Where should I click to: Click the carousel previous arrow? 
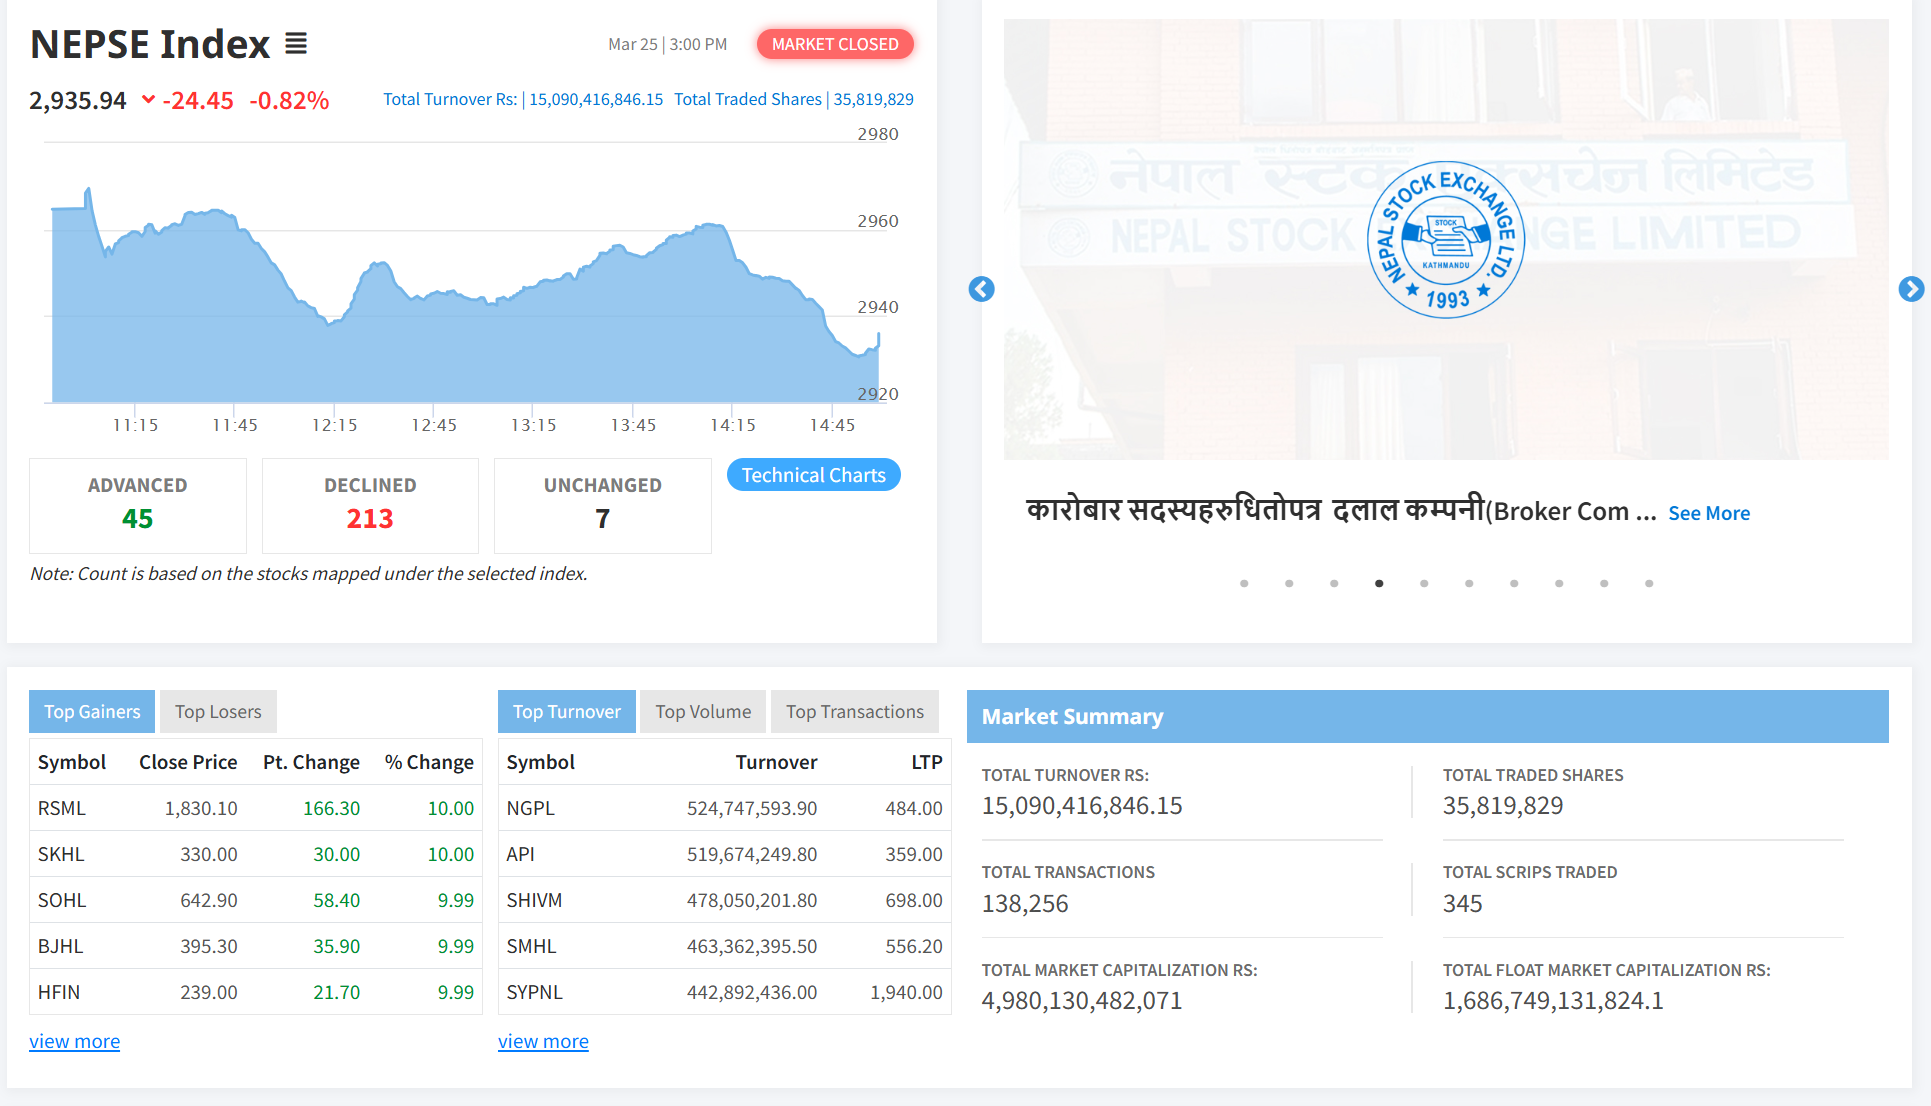coord(981,289)
